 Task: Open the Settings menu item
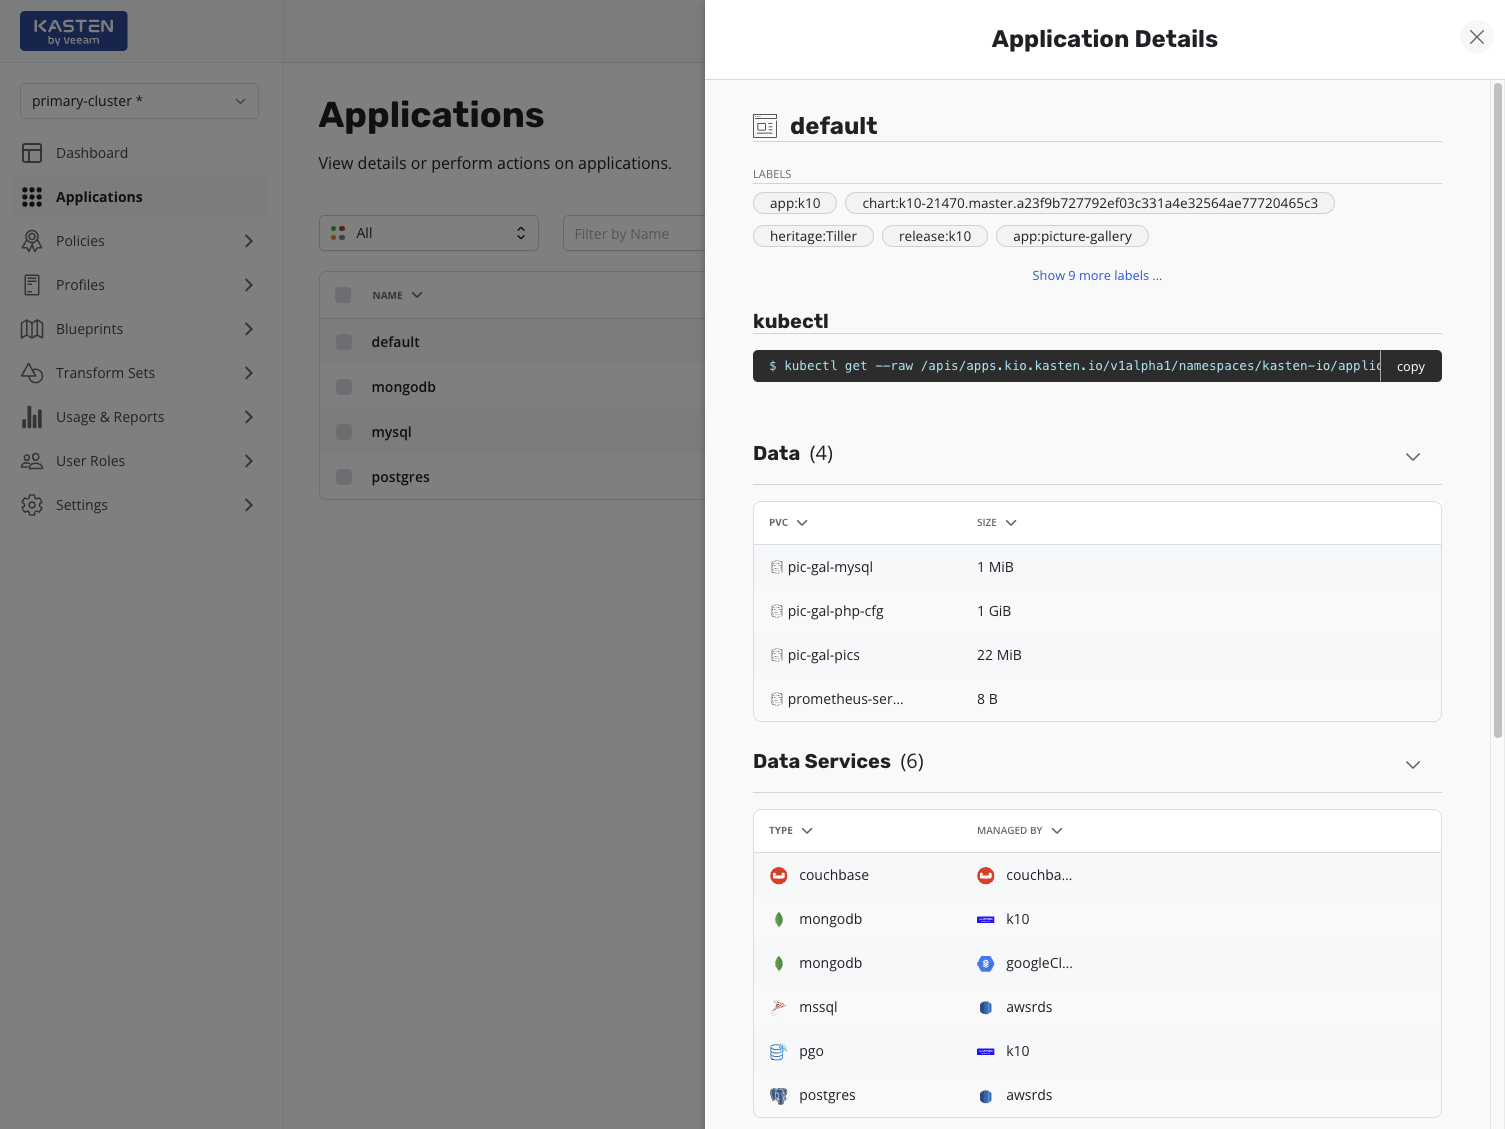140,505
